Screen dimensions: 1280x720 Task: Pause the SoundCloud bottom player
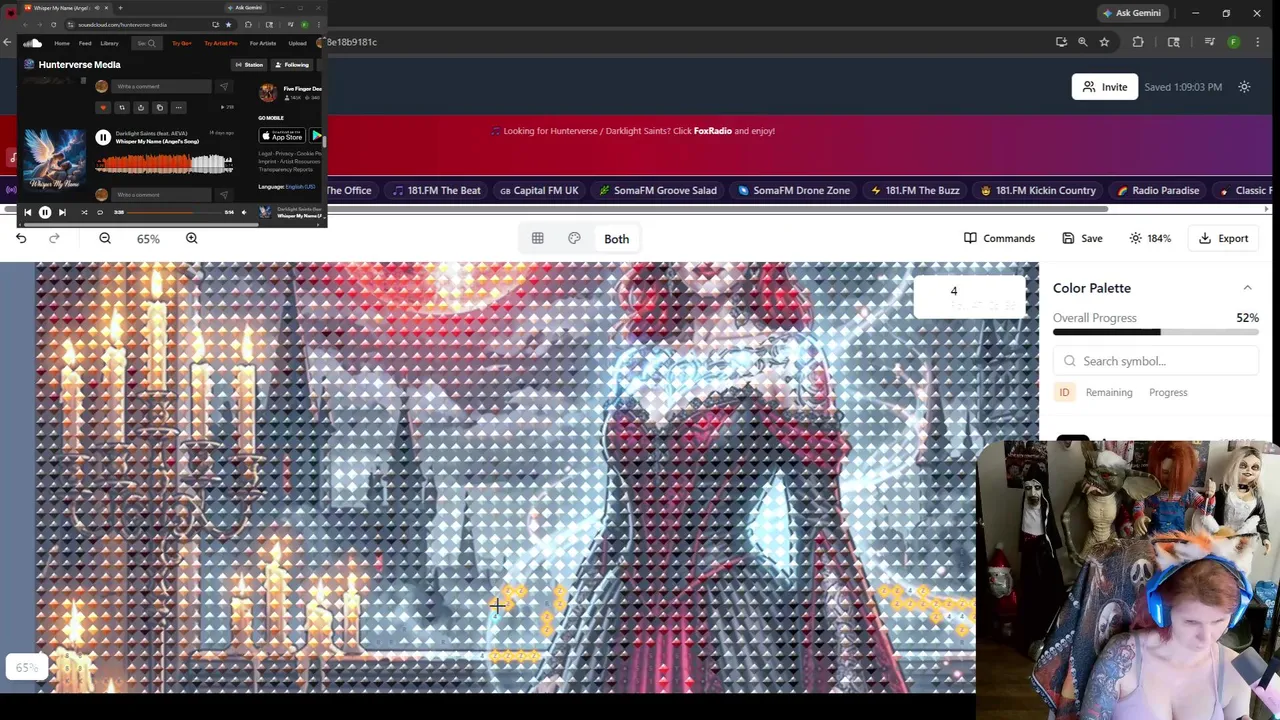pyautogui.click(x=44, y=212)
